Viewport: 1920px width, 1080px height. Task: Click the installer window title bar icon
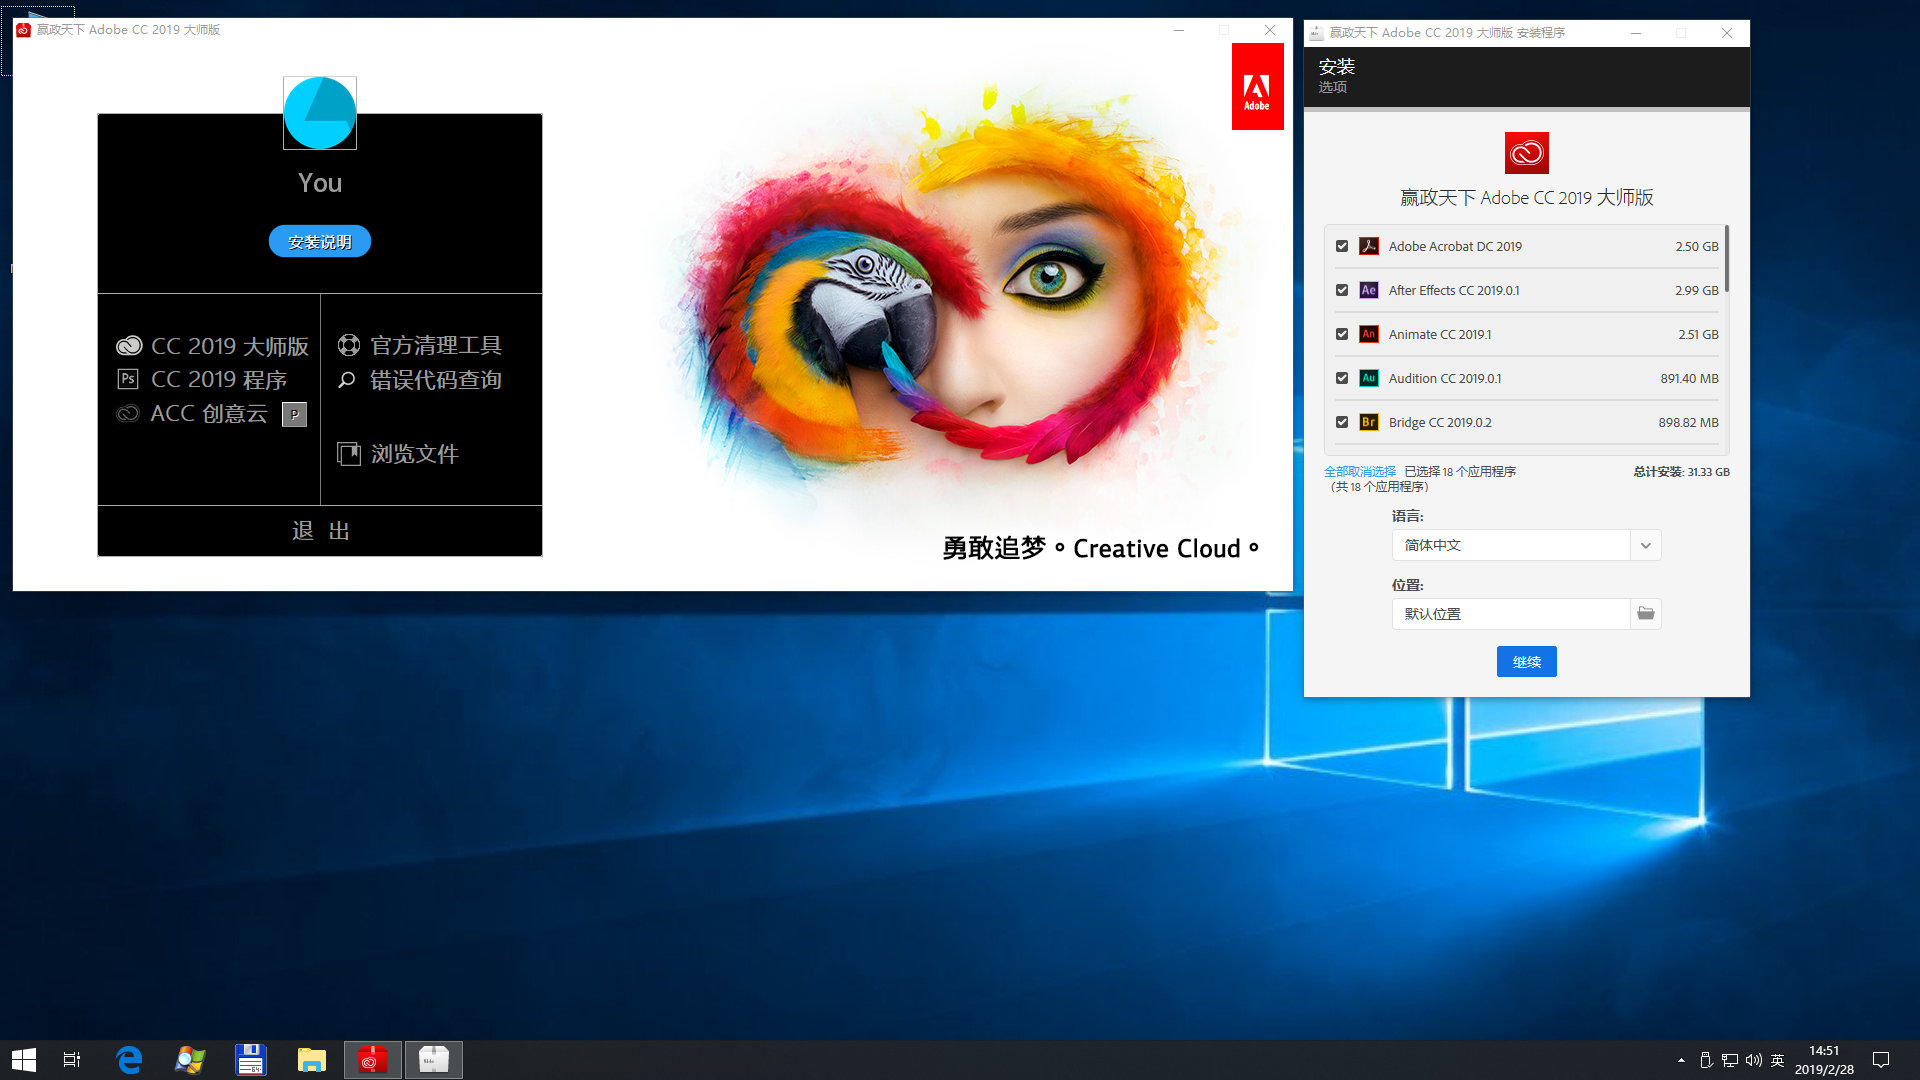tap(1317, 33)
